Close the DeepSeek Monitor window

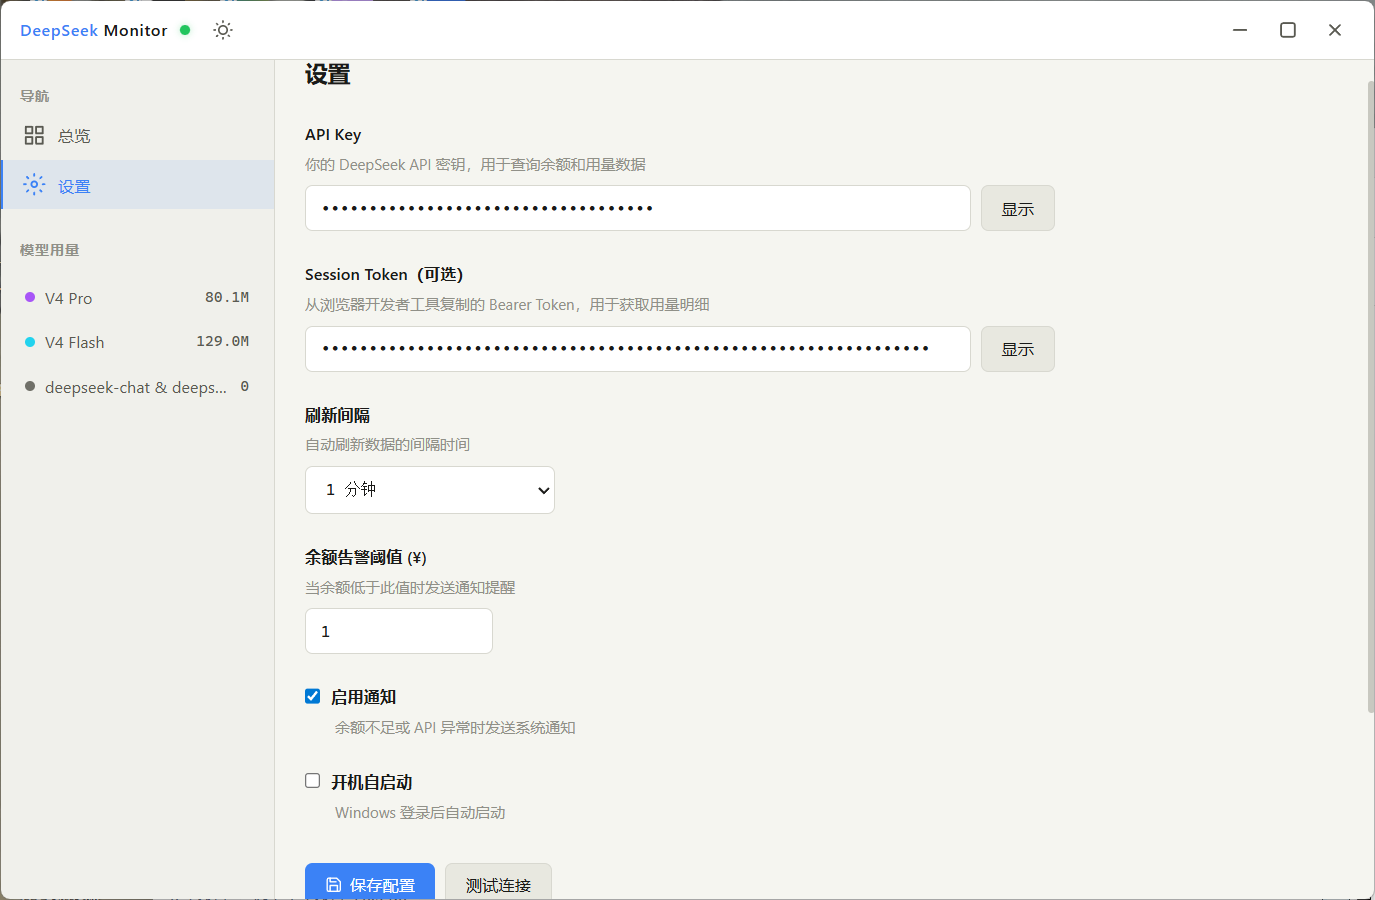1335,30
